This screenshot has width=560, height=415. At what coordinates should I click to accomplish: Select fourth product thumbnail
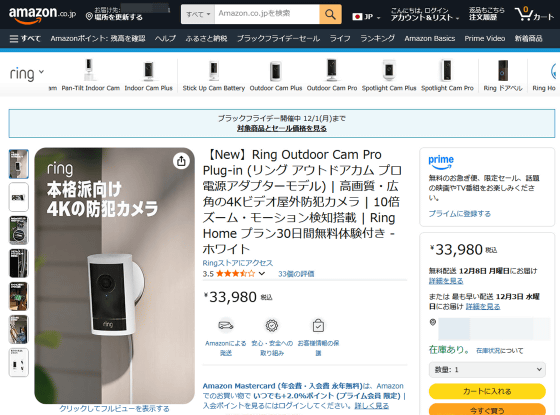click(x=19, y=264)
